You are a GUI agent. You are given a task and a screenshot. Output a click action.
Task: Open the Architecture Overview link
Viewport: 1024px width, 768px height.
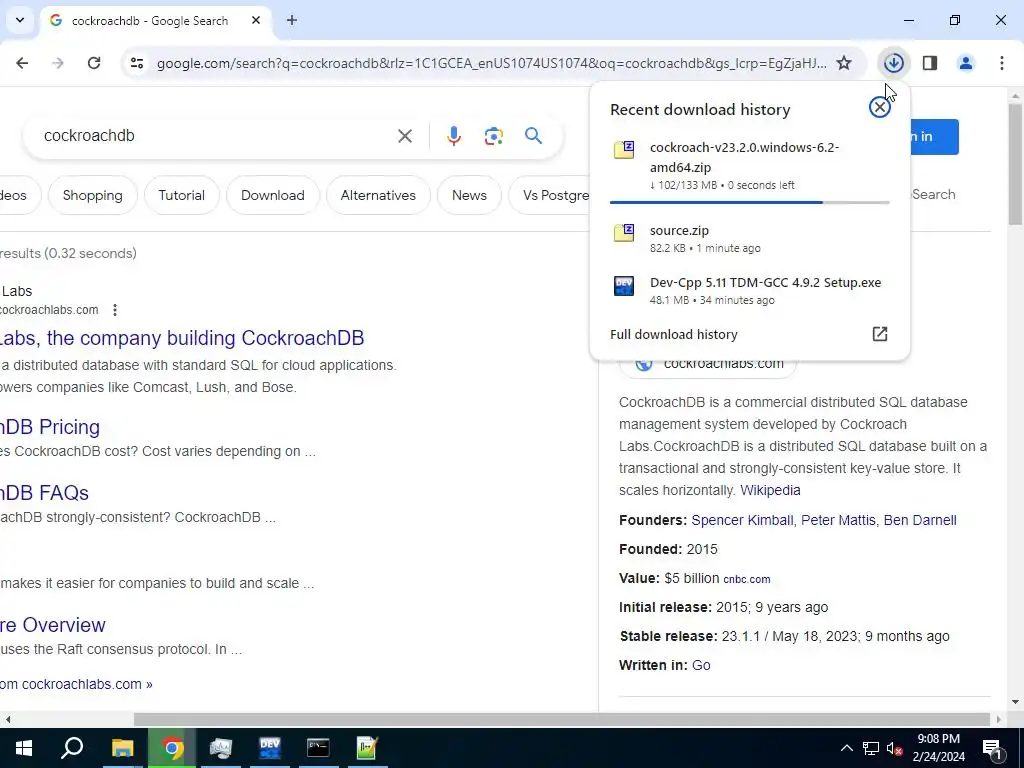[x=52, y=625]
